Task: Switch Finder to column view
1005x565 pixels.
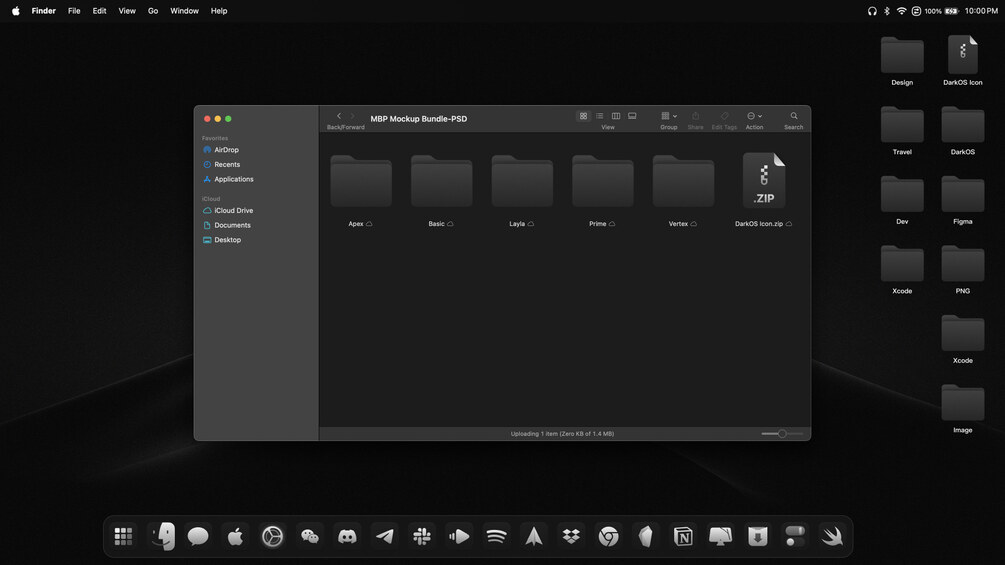Action: tap(616, 116)
